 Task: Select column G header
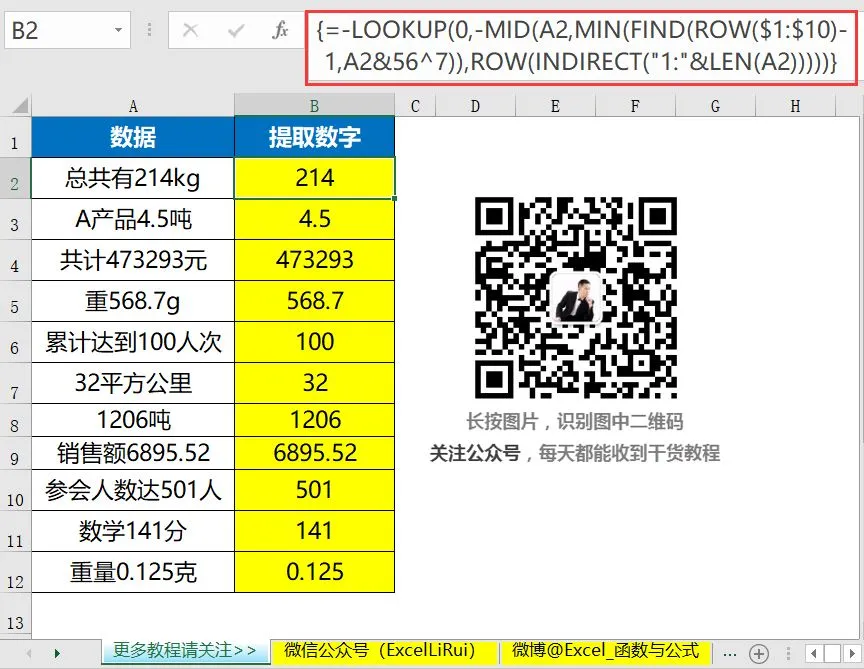715,105
